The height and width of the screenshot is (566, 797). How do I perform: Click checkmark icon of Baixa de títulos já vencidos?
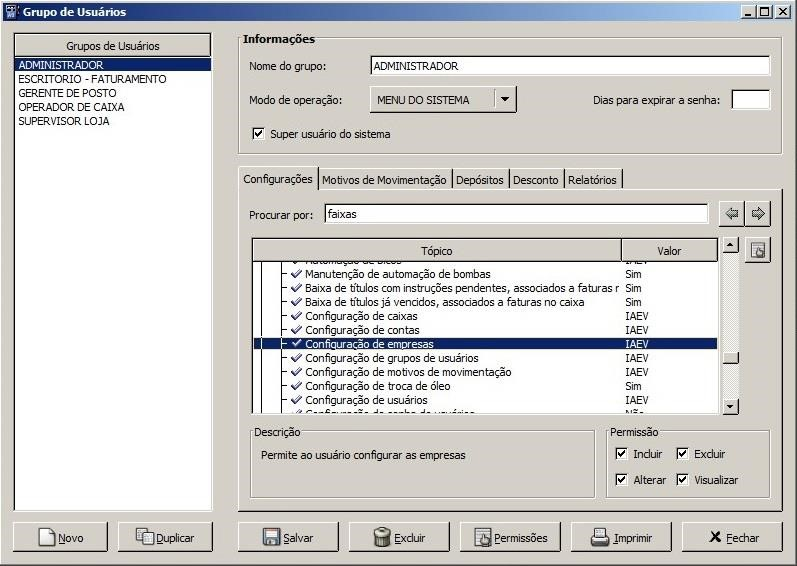click(296, 302)
